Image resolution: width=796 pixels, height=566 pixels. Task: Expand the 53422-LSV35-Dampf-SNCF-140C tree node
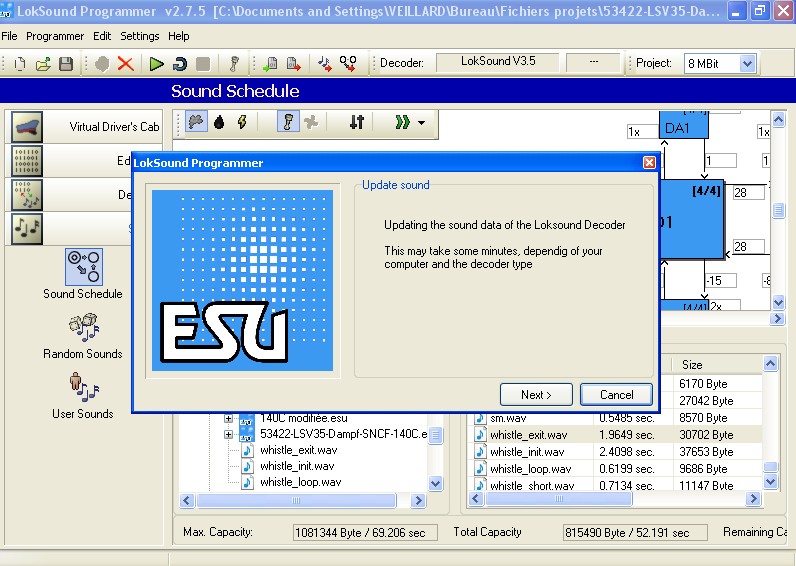228,435
